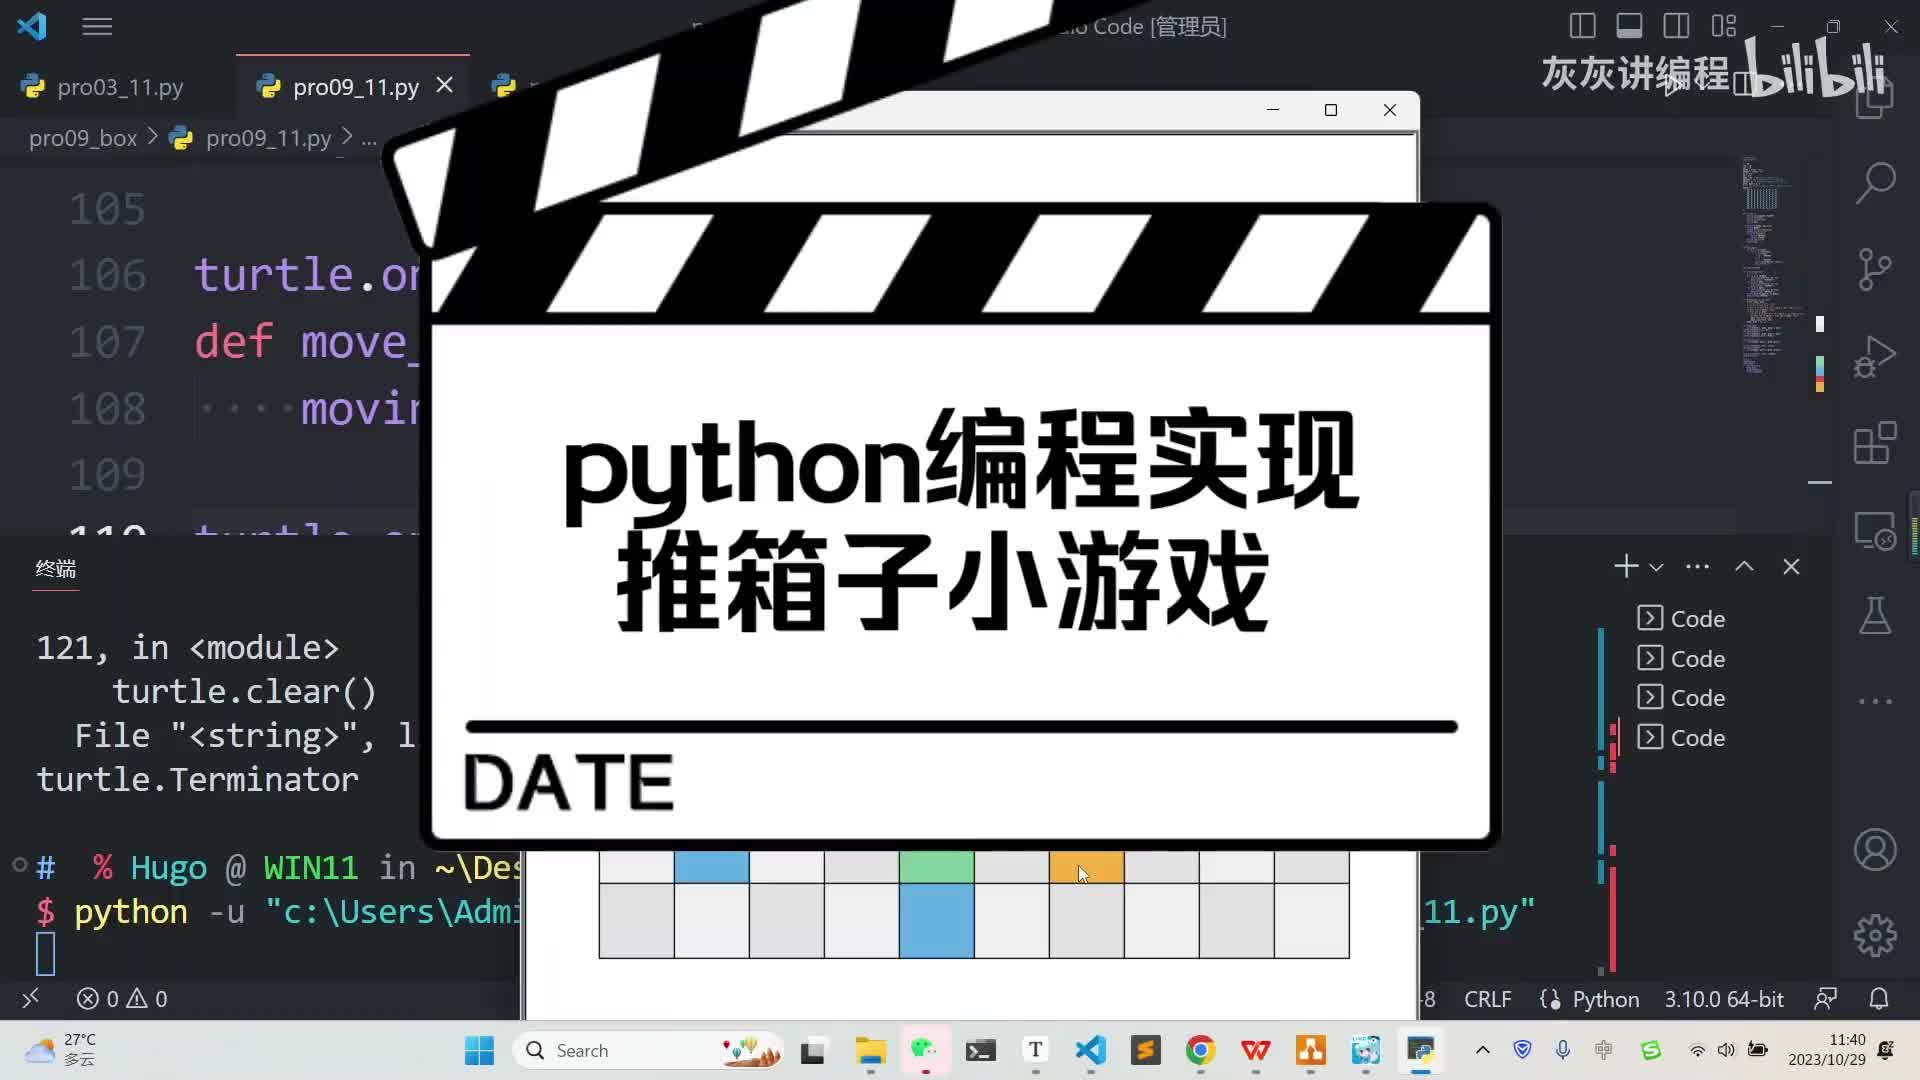Image resolution: width=1920 pixels, height=1080 pixels.
Task: Open the Search view in activity bar
Action: coord(1875,183)
